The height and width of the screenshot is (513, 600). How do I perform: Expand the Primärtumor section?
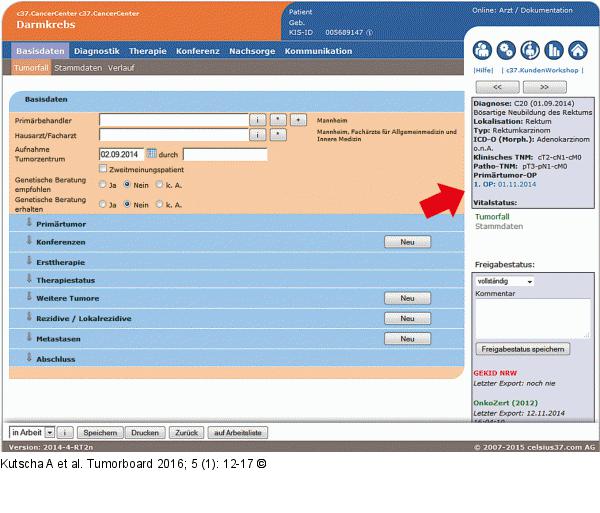click(x=29, y=222)
